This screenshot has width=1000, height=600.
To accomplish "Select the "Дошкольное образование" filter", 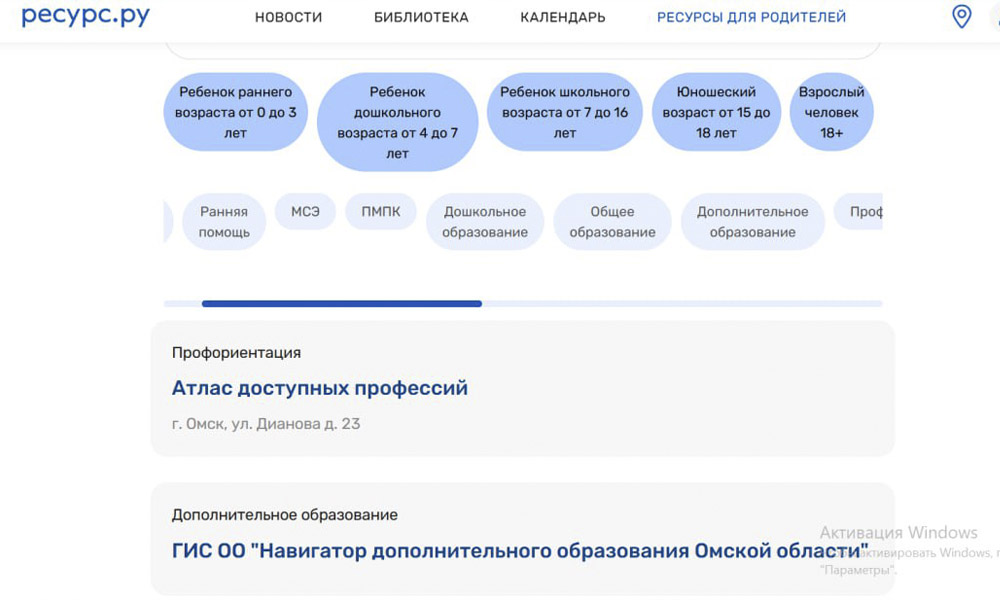I will coord(484,221).
